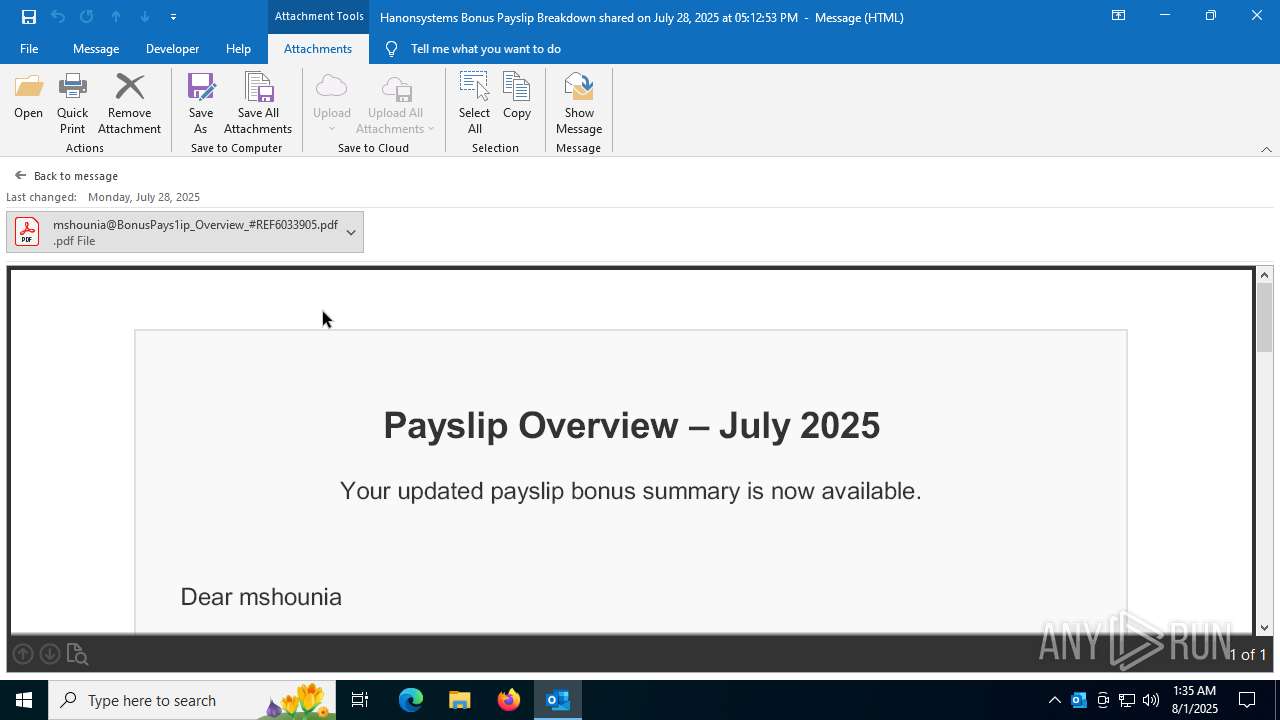Click the preview vertical scrollbar thumb
The height and width of the screenshot is (720, 1280).
coord(1264,318)
